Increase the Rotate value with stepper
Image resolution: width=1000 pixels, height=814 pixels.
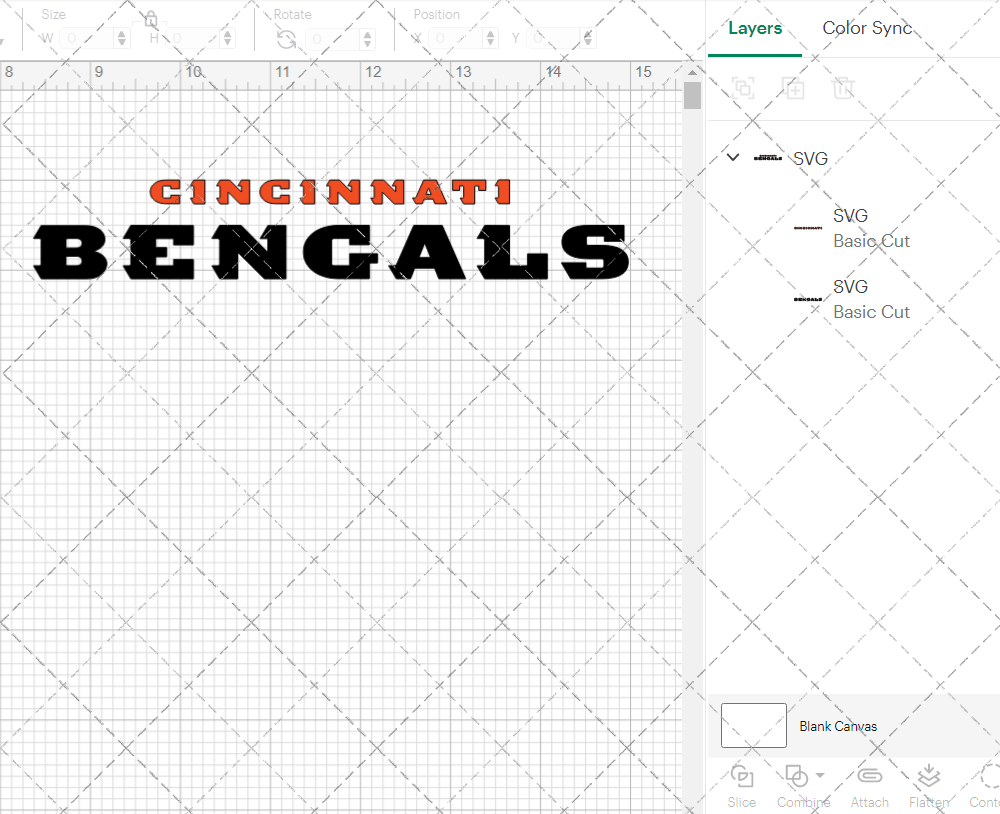pos(368,34)
